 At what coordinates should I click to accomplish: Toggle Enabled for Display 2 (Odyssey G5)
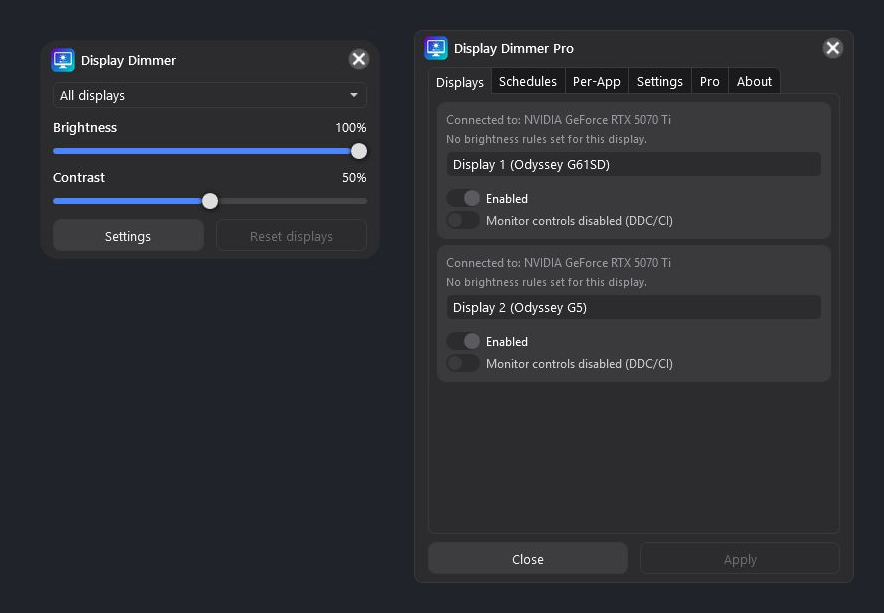463,341
